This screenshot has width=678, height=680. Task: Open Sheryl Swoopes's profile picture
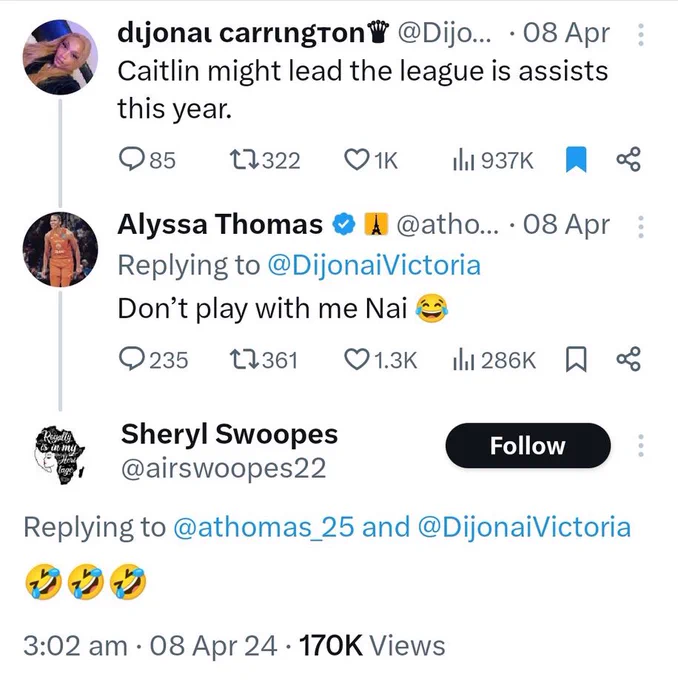coord(60,454)
